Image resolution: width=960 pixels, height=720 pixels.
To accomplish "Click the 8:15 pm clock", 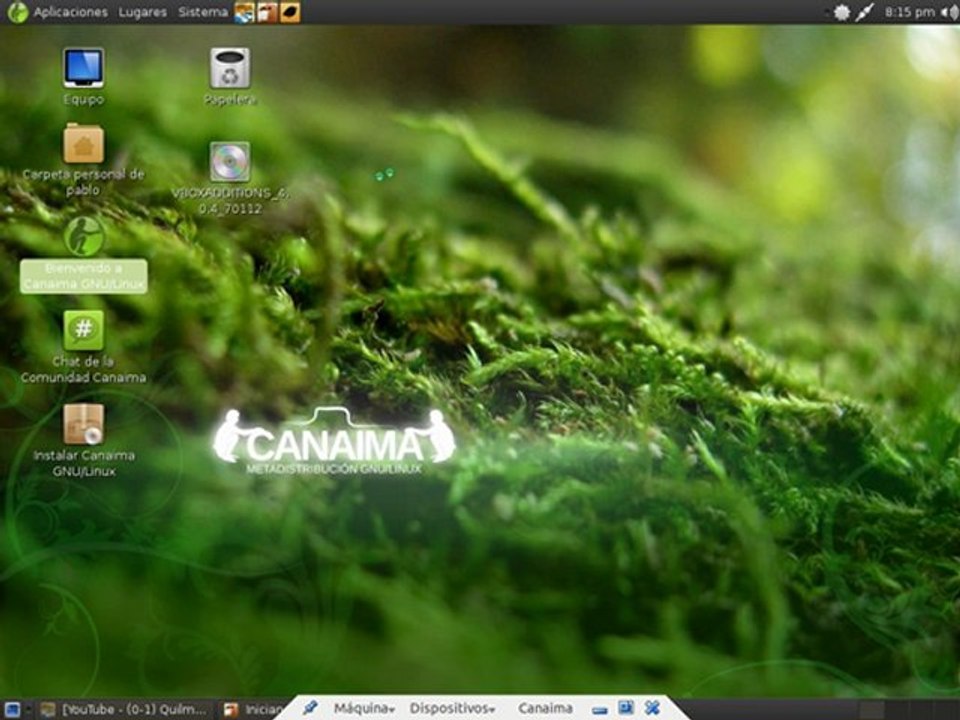I will [x=909, y=12].
